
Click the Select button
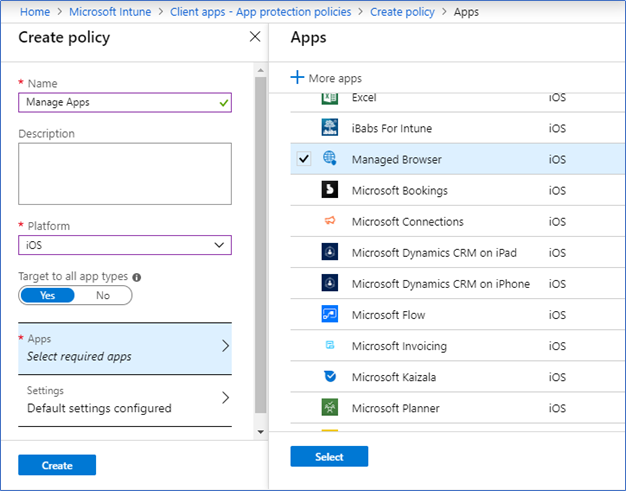(x=329, y=457)
